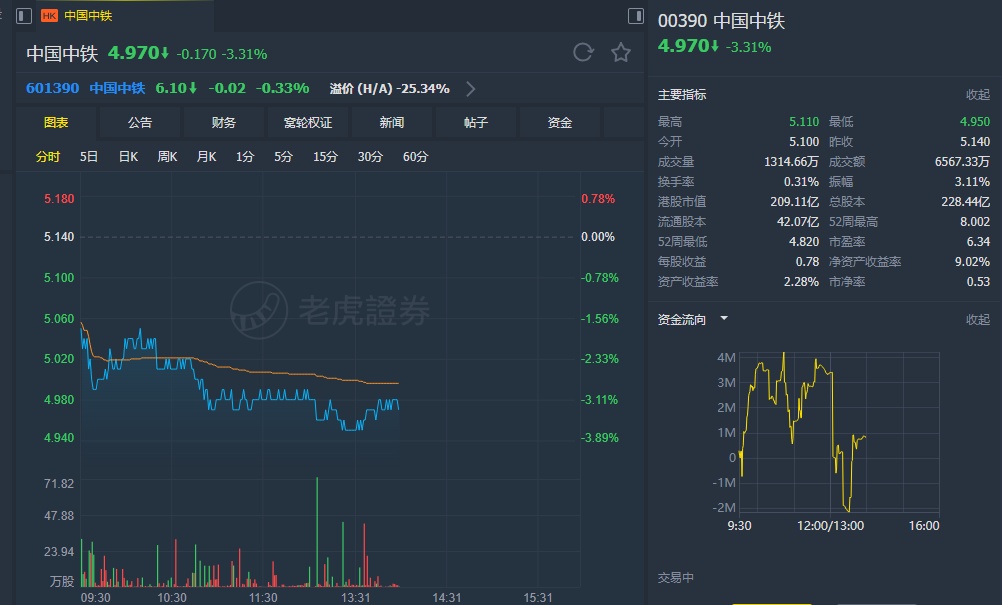
Task: Click the 港股市值 value 209.11亿
Action: (x=794, y=202)
